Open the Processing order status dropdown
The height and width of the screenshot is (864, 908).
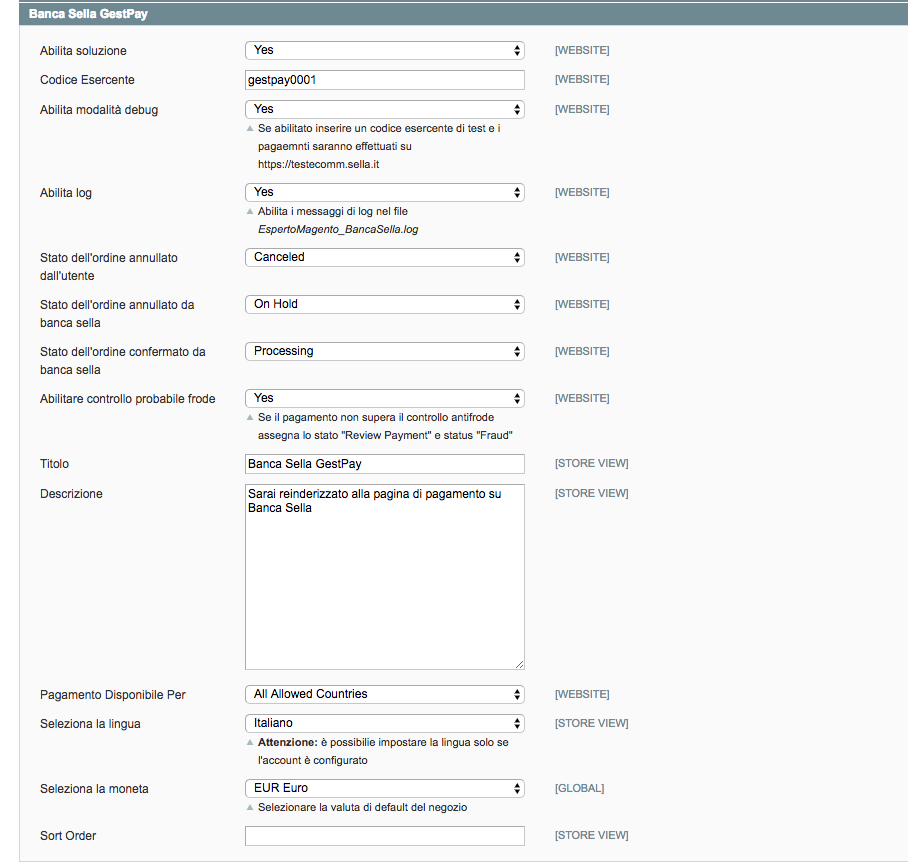(385, 351)
